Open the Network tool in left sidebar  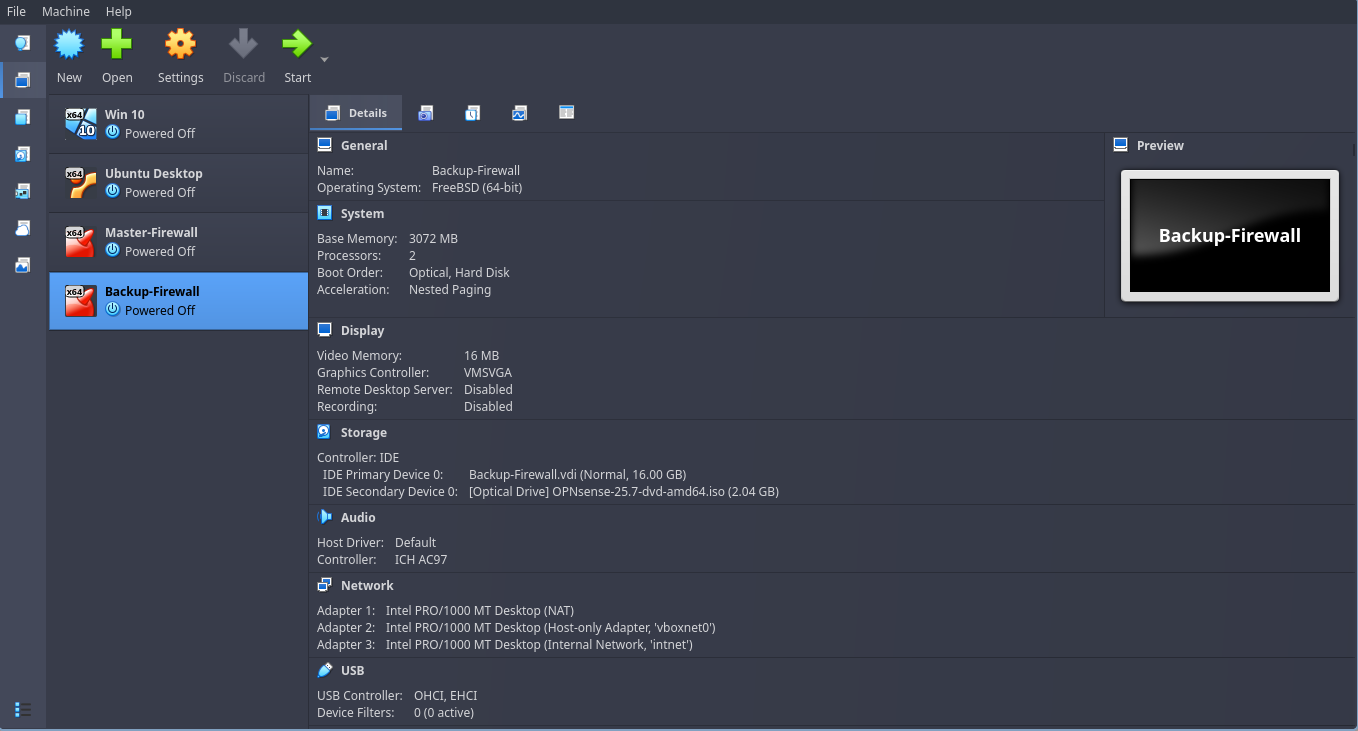pos(22,191)
